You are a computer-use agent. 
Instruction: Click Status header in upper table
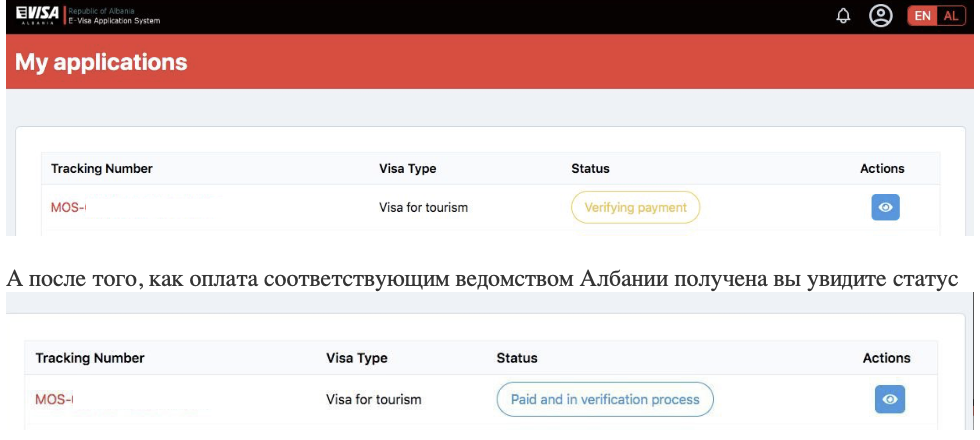pos(590,169)
